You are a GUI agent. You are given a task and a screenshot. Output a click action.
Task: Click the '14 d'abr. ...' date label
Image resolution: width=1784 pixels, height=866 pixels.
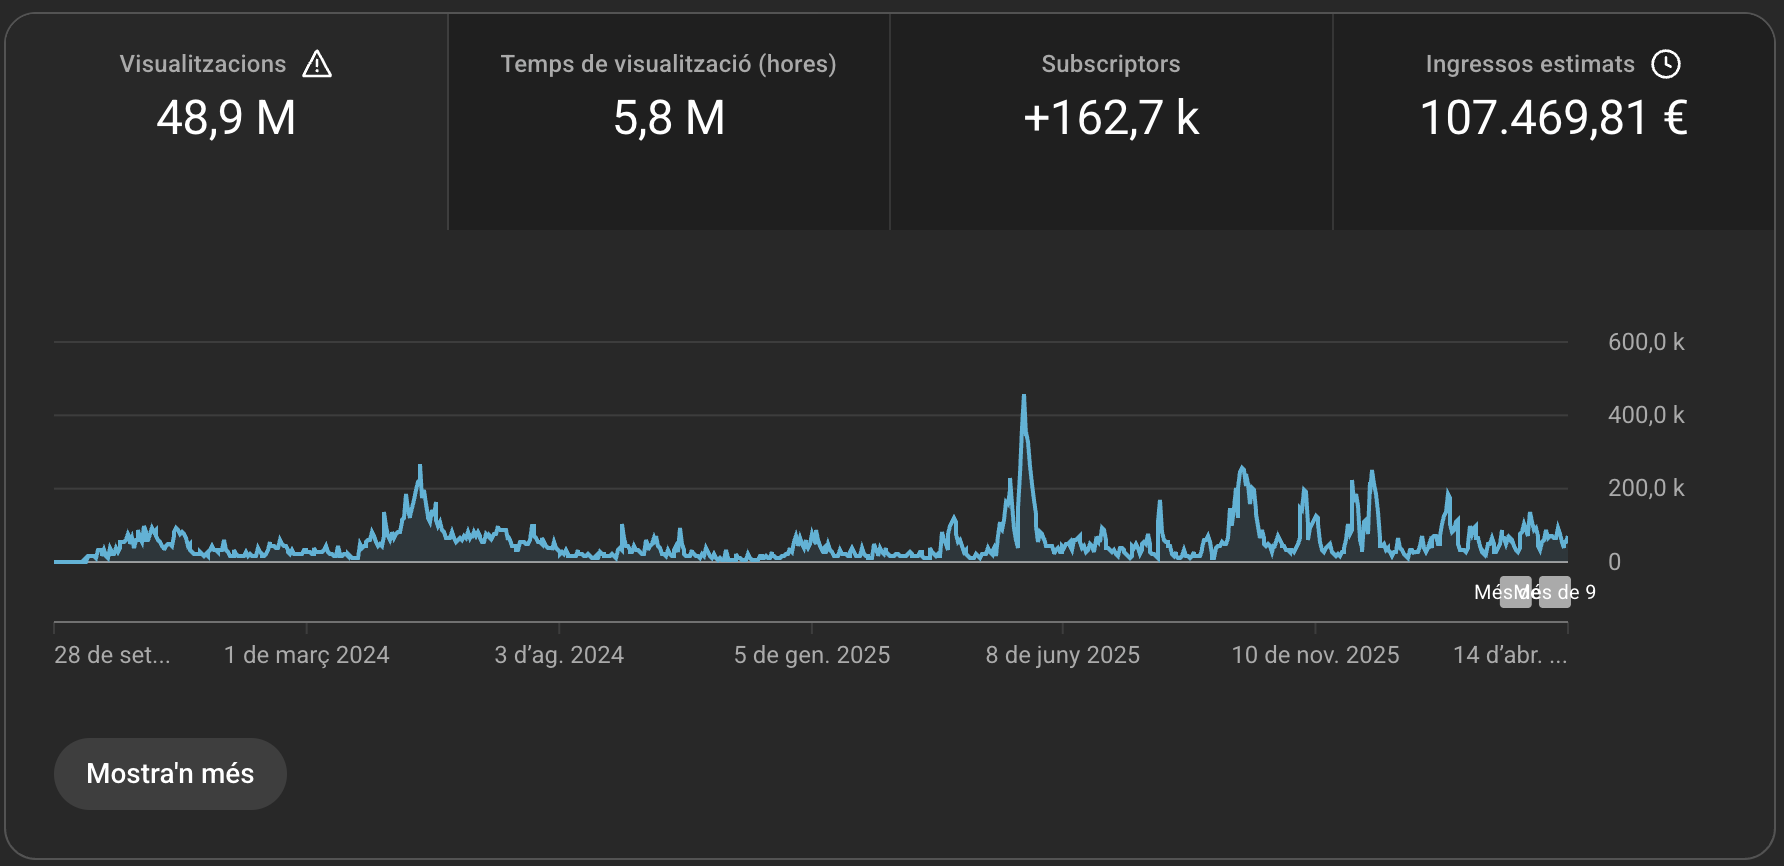(x=1509, y=655)
